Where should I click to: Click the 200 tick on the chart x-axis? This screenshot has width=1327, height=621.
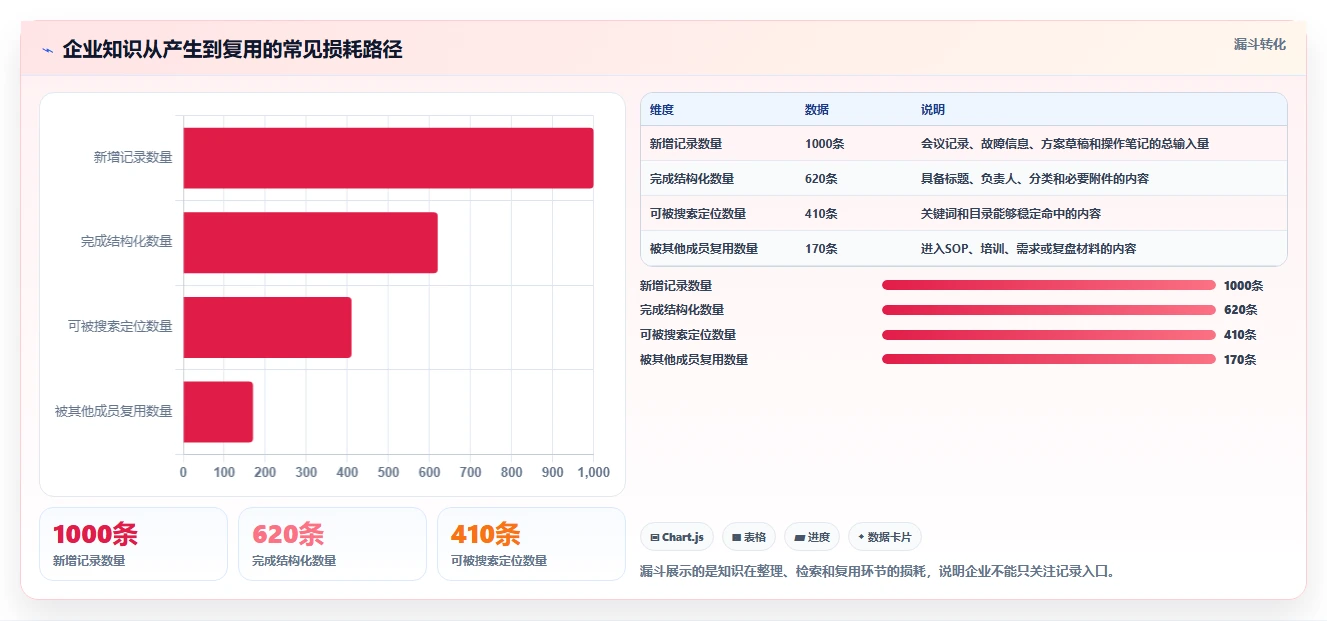(x=265, y=472)
